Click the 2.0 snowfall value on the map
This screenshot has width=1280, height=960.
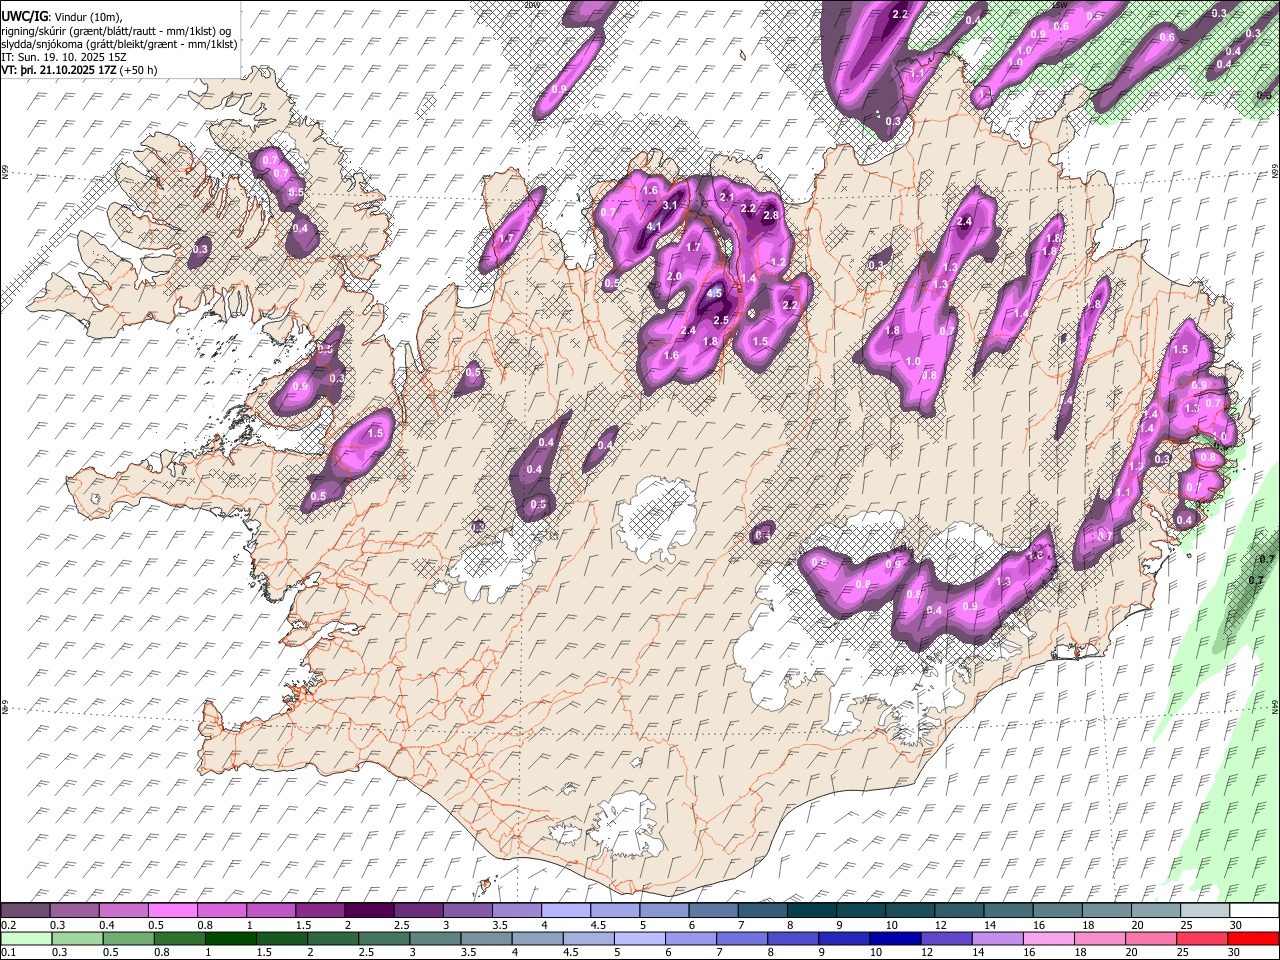point(674,277)
